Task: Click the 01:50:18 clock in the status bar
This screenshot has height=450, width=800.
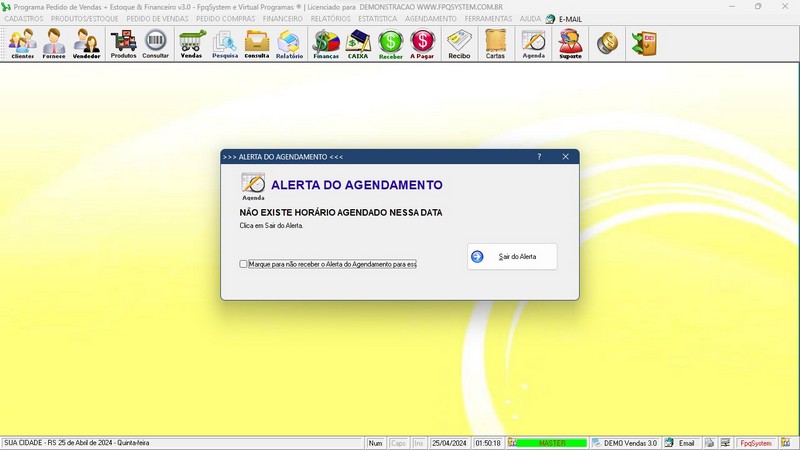Action: pos(488,443)
